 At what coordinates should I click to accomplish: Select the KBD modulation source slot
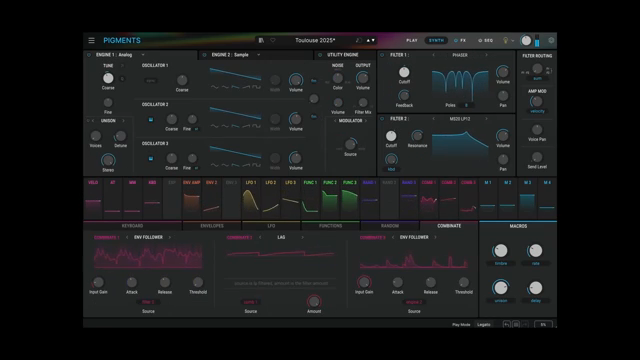pos(152,199)
